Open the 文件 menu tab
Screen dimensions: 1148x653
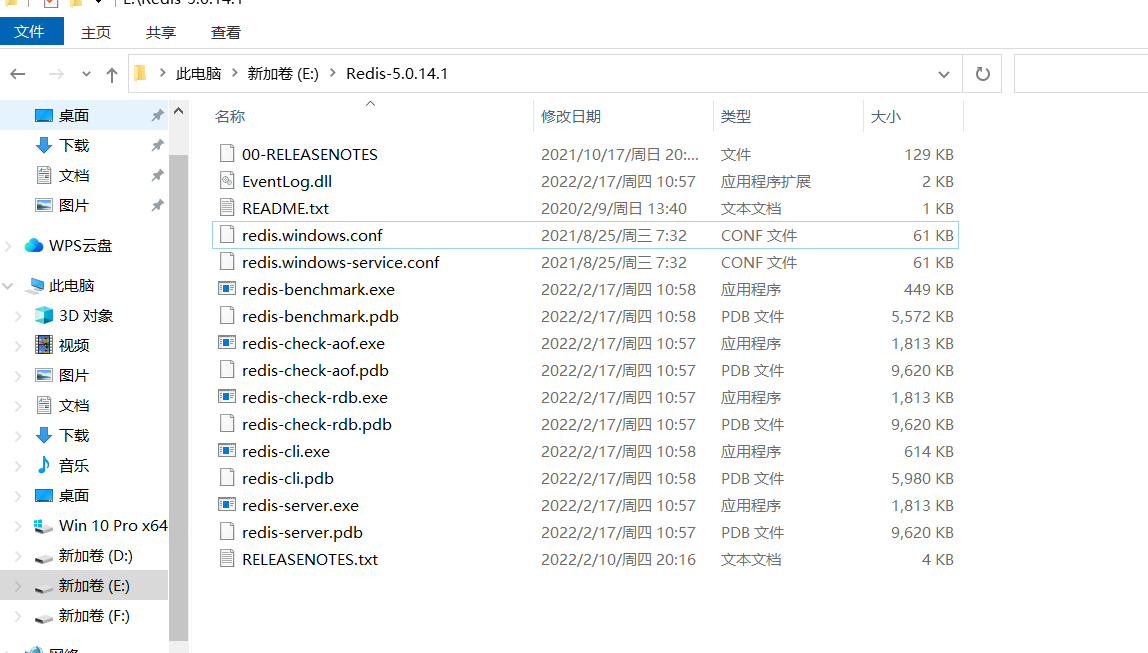tap(29, 32)
